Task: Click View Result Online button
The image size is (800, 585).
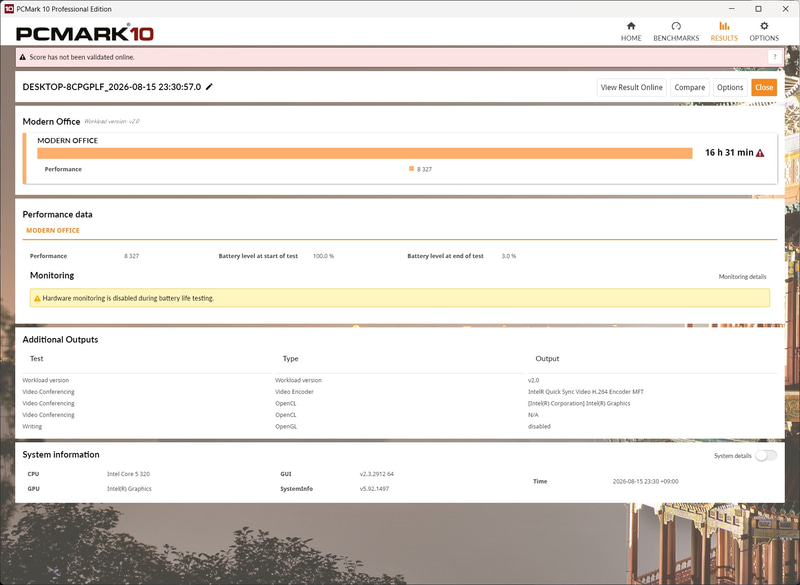Action: click(632, 87)
